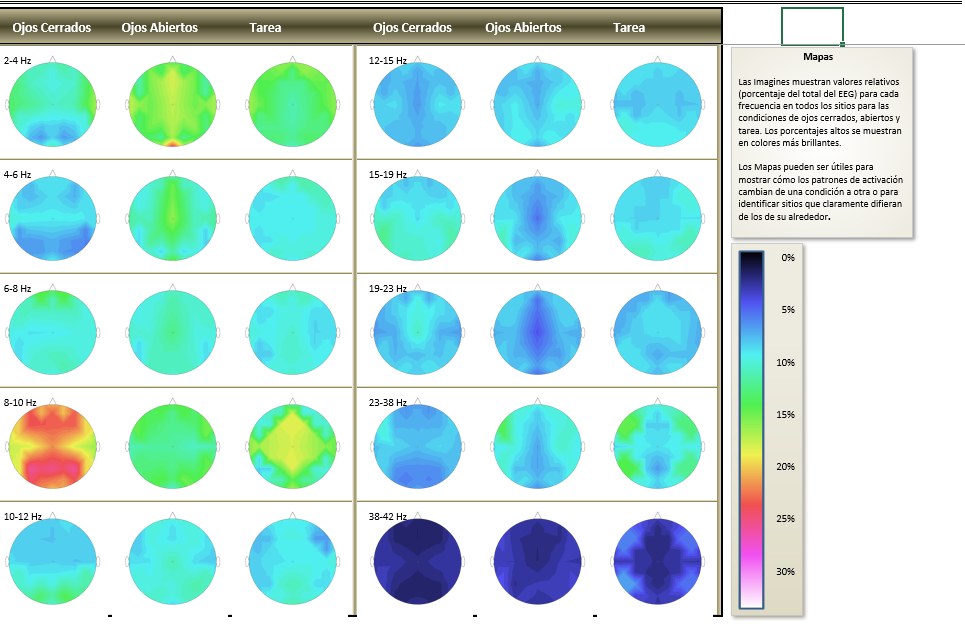Click the 2-4 Hz Tarea head map
This screenshot has width=965, height=629.
292,104
